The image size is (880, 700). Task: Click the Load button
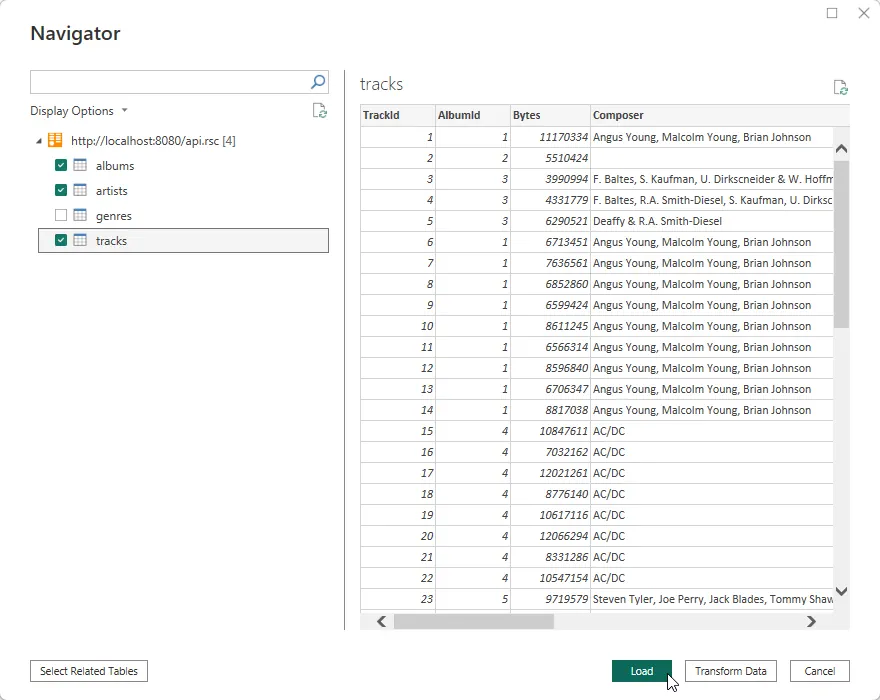[x=642, y=671]
